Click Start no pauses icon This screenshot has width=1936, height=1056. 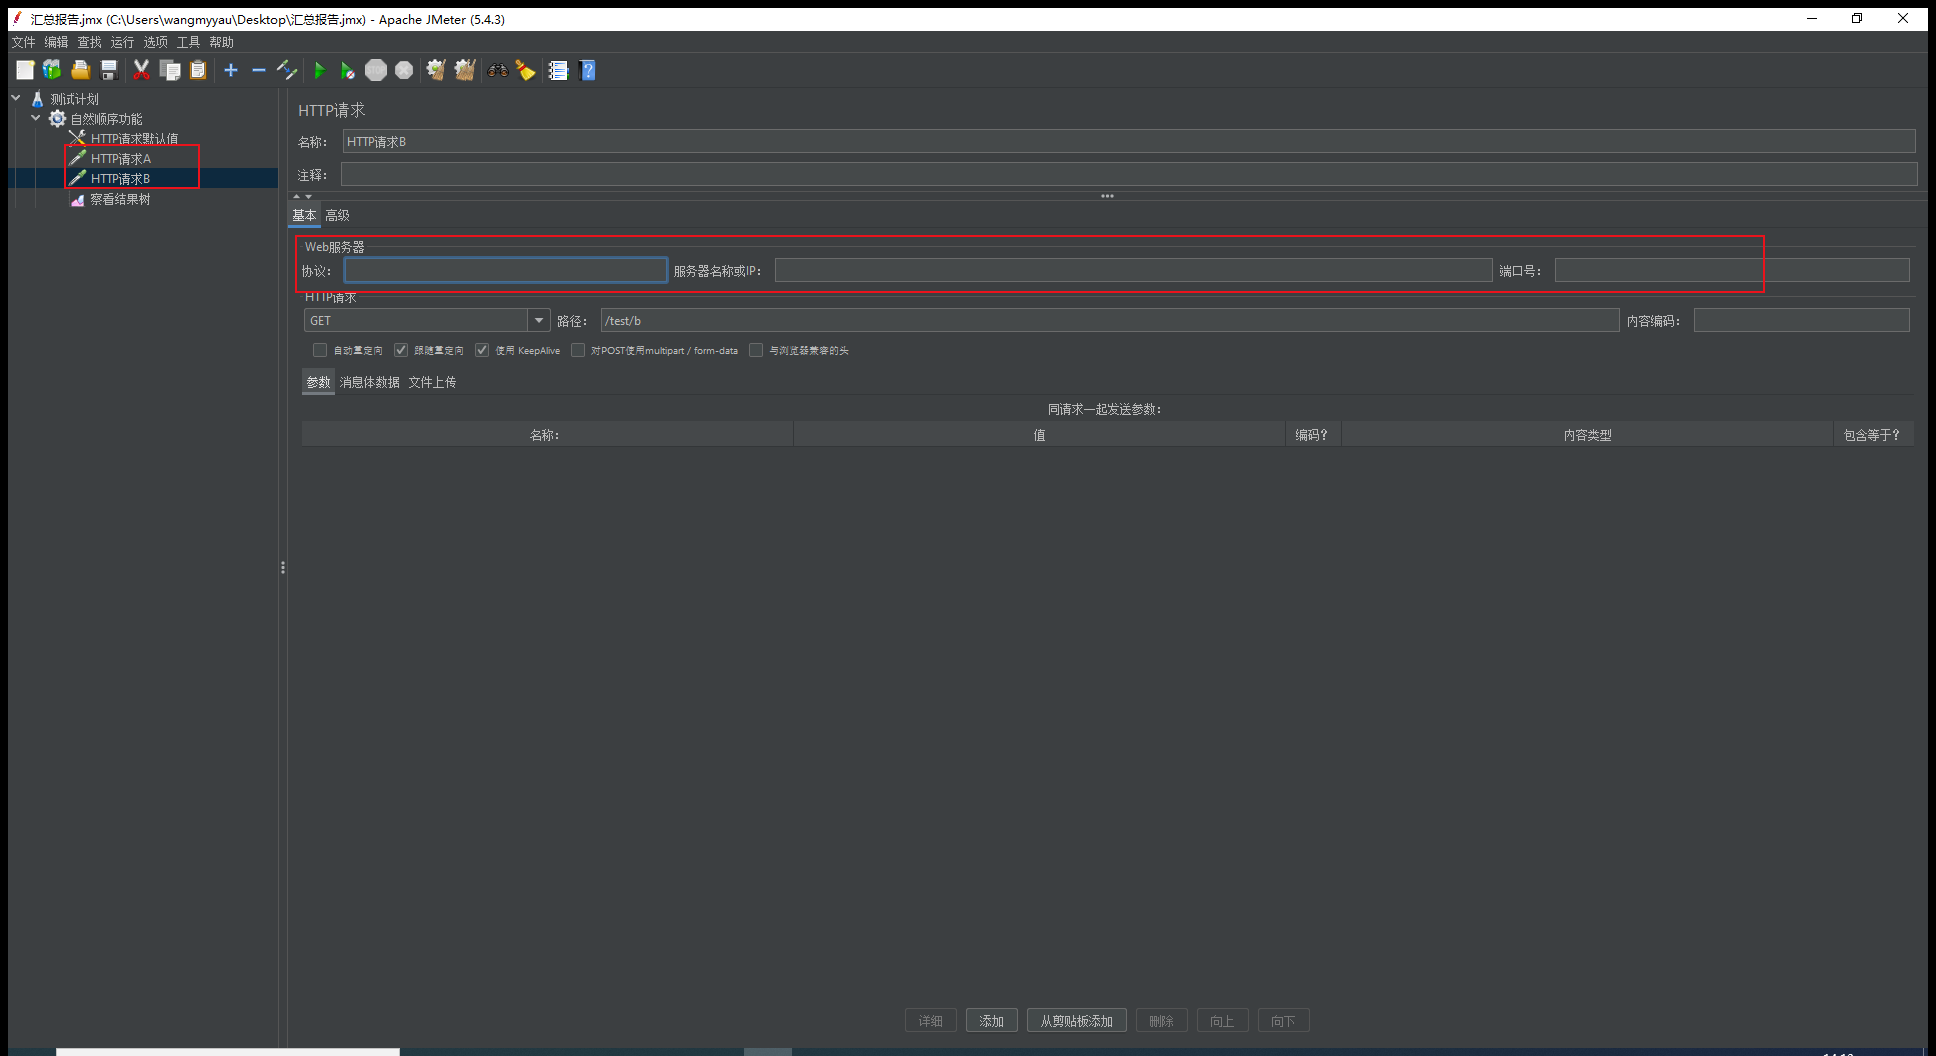347,70
